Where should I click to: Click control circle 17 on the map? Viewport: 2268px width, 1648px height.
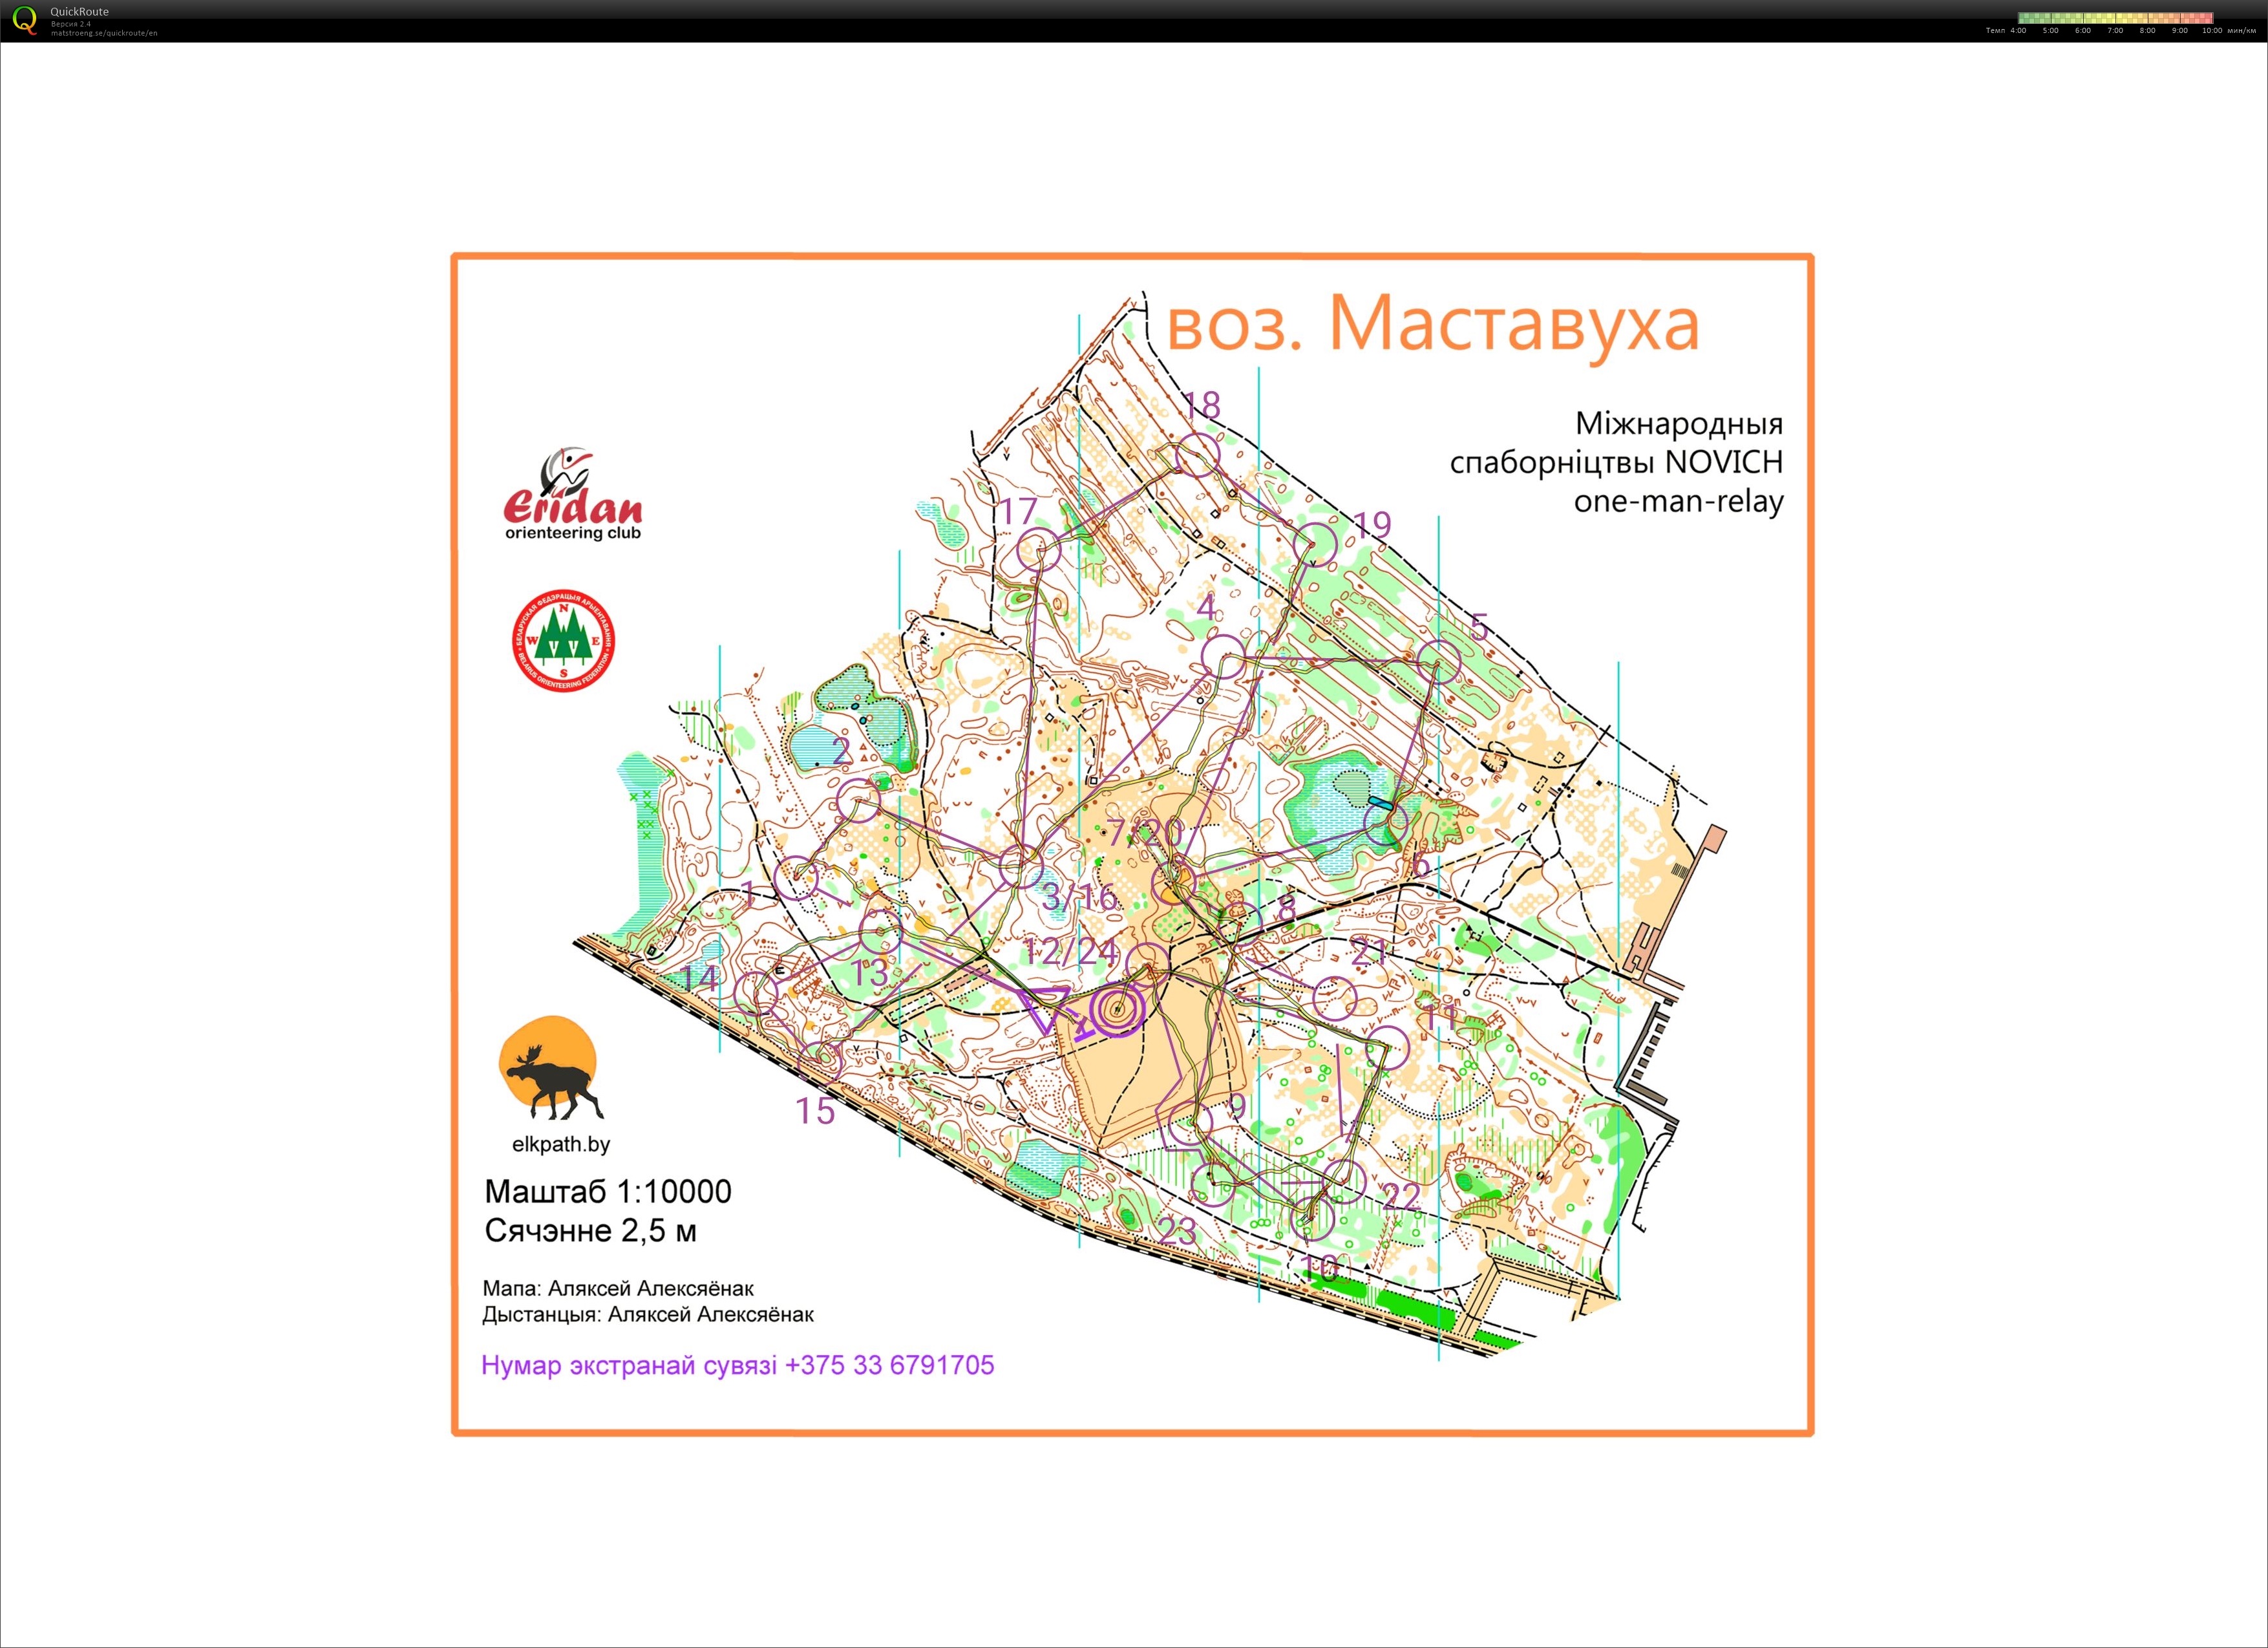tap(1038, 549)
